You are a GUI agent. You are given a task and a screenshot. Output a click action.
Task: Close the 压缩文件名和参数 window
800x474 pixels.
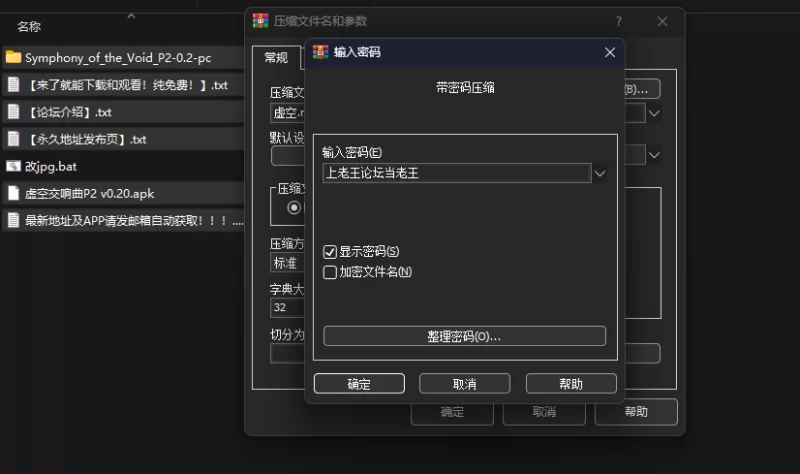pos(662,21)
